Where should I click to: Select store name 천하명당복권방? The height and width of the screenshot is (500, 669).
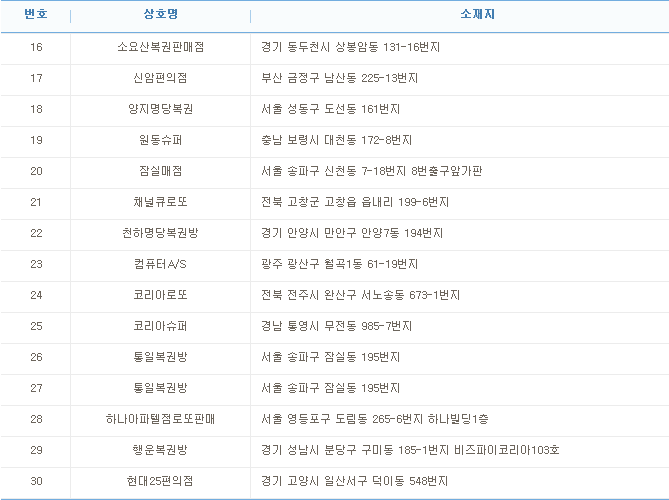(160, 233)
